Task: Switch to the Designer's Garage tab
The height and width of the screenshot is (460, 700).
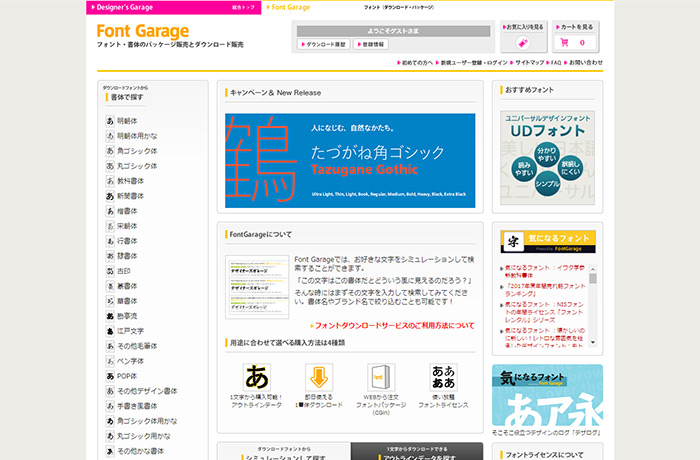Action: (173, 7)
